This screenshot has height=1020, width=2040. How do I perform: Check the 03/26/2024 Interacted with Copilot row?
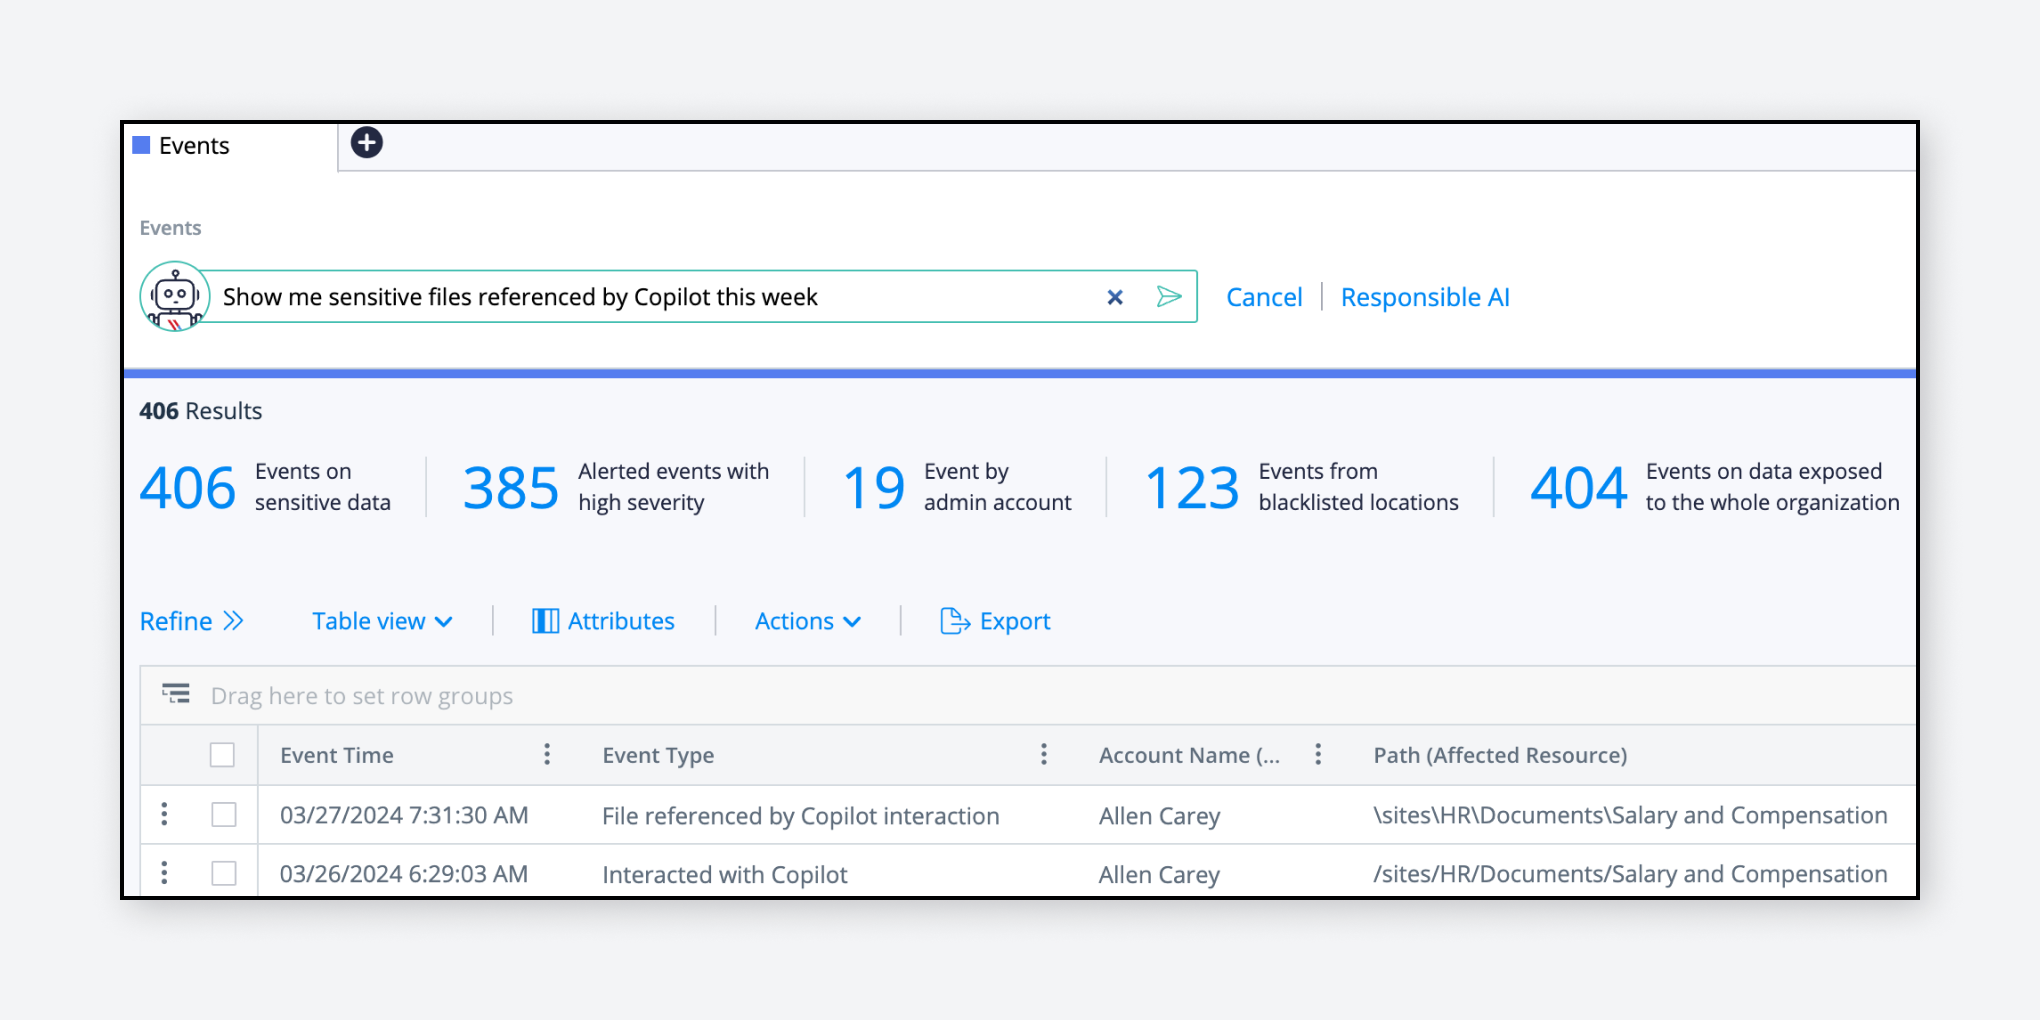pos(224,872)
